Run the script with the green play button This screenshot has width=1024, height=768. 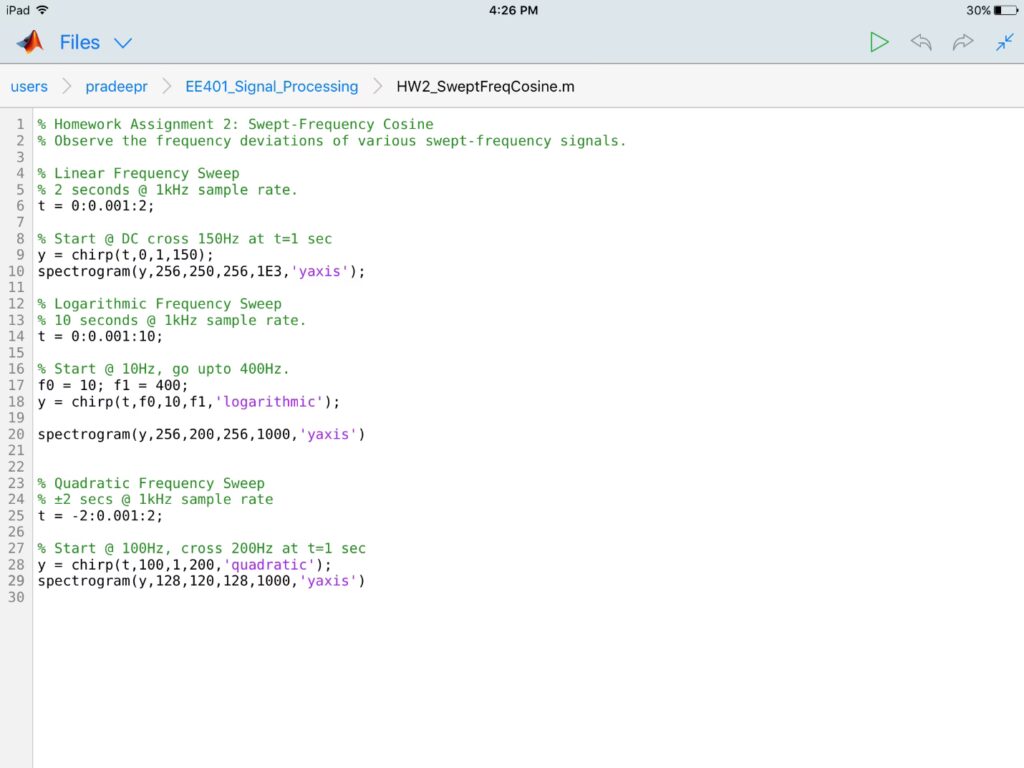coord(879,42)
